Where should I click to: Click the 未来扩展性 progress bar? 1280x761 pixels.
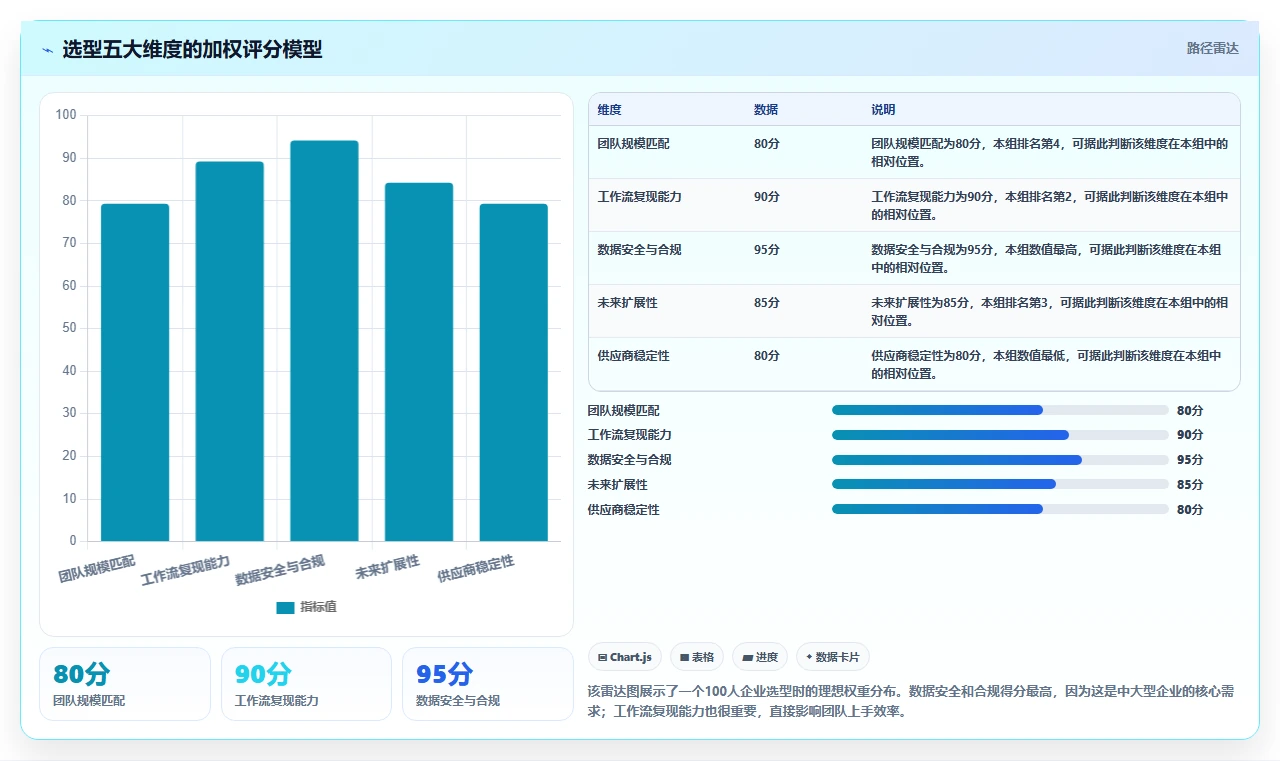click(1000, 484)
